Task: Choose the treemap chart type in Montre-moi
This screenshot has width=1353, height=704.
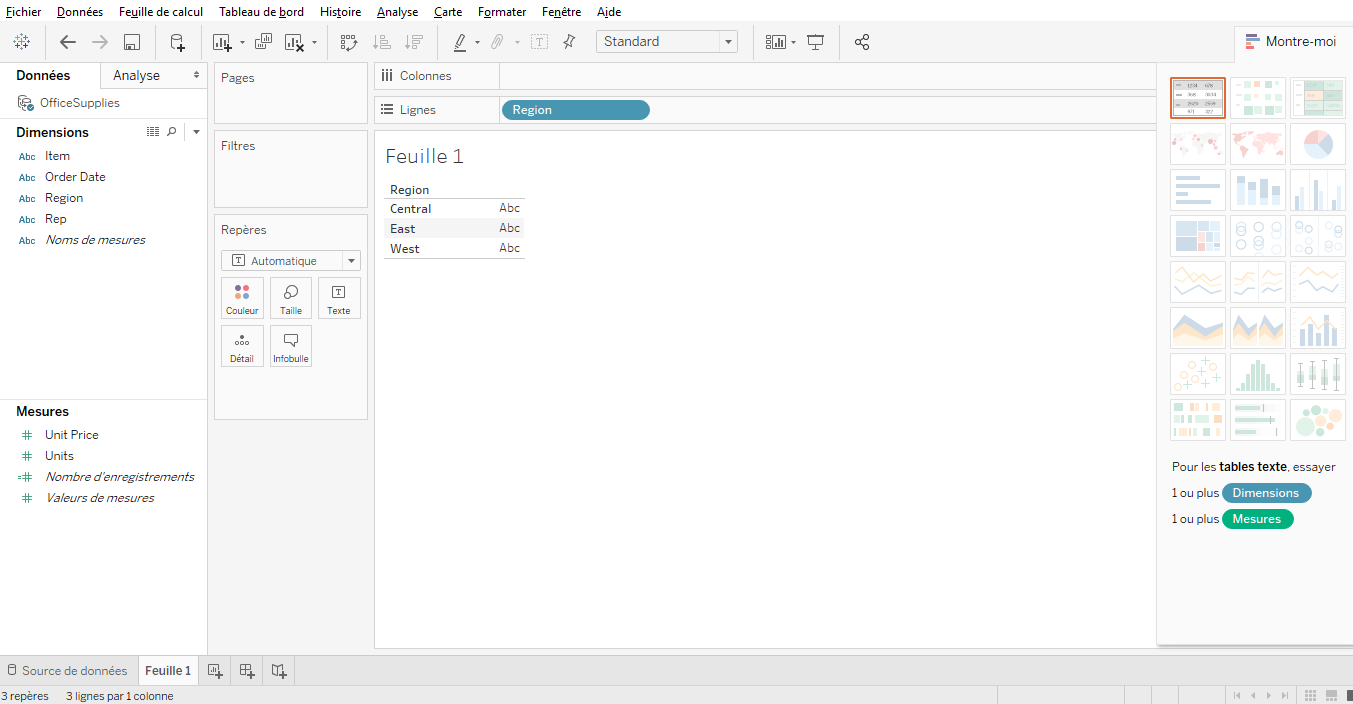Action: click(x=1198, y=235)
